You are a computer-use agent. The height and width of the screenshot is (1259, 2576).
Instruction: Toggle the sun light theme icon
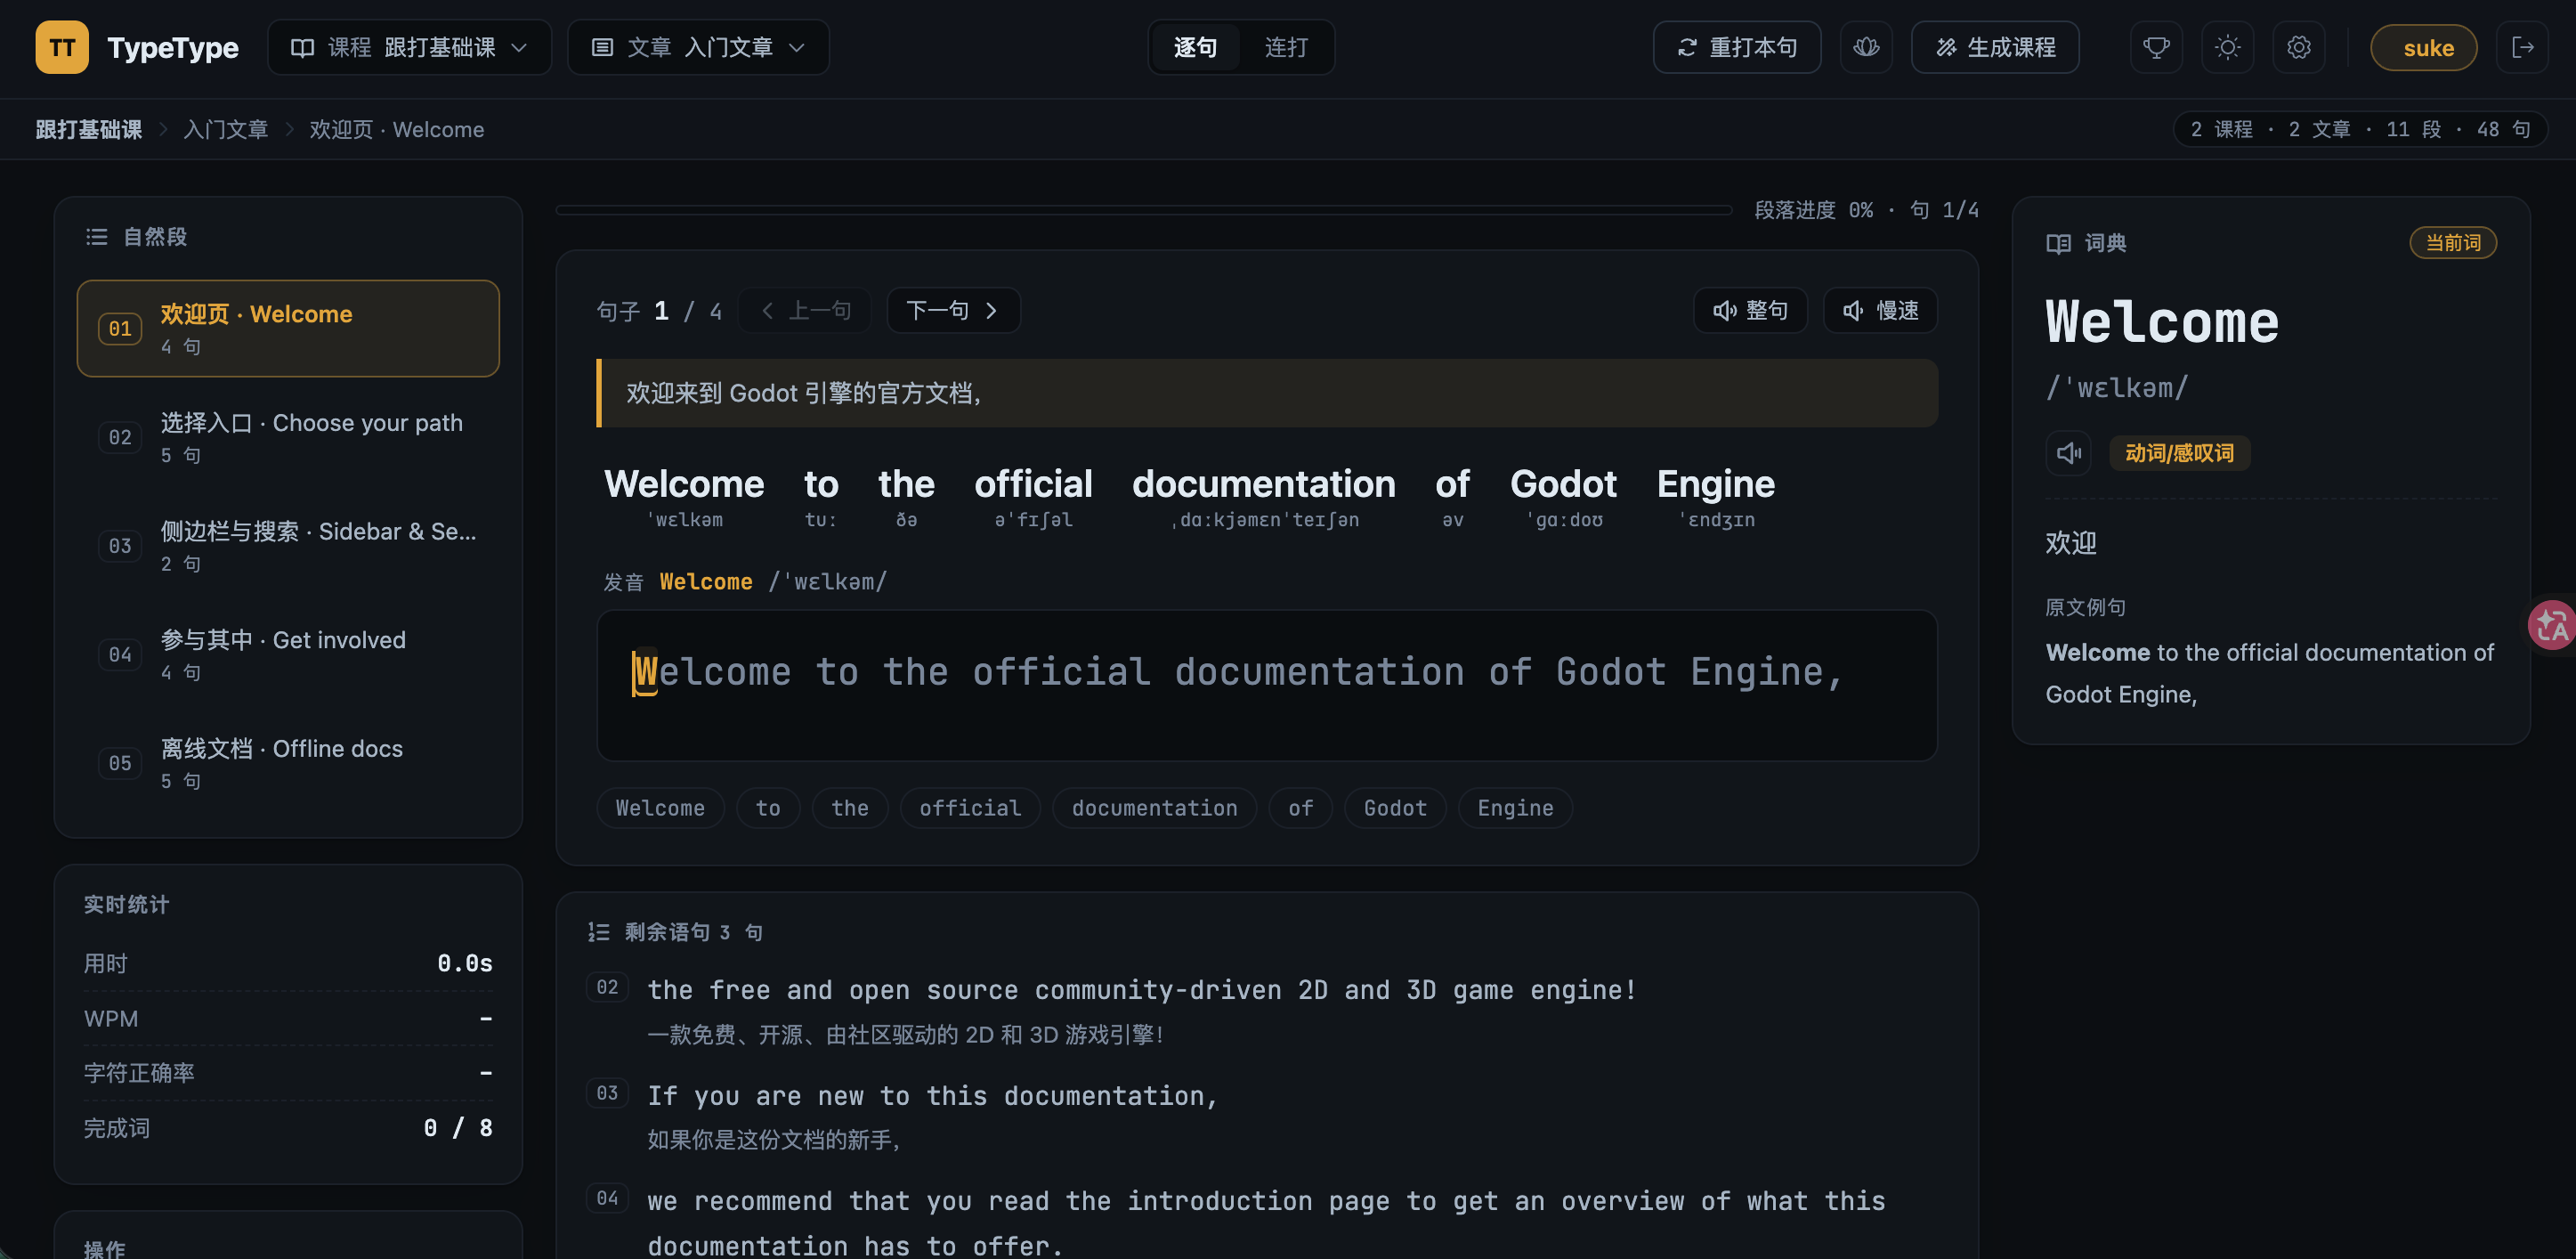(2227, 47)
